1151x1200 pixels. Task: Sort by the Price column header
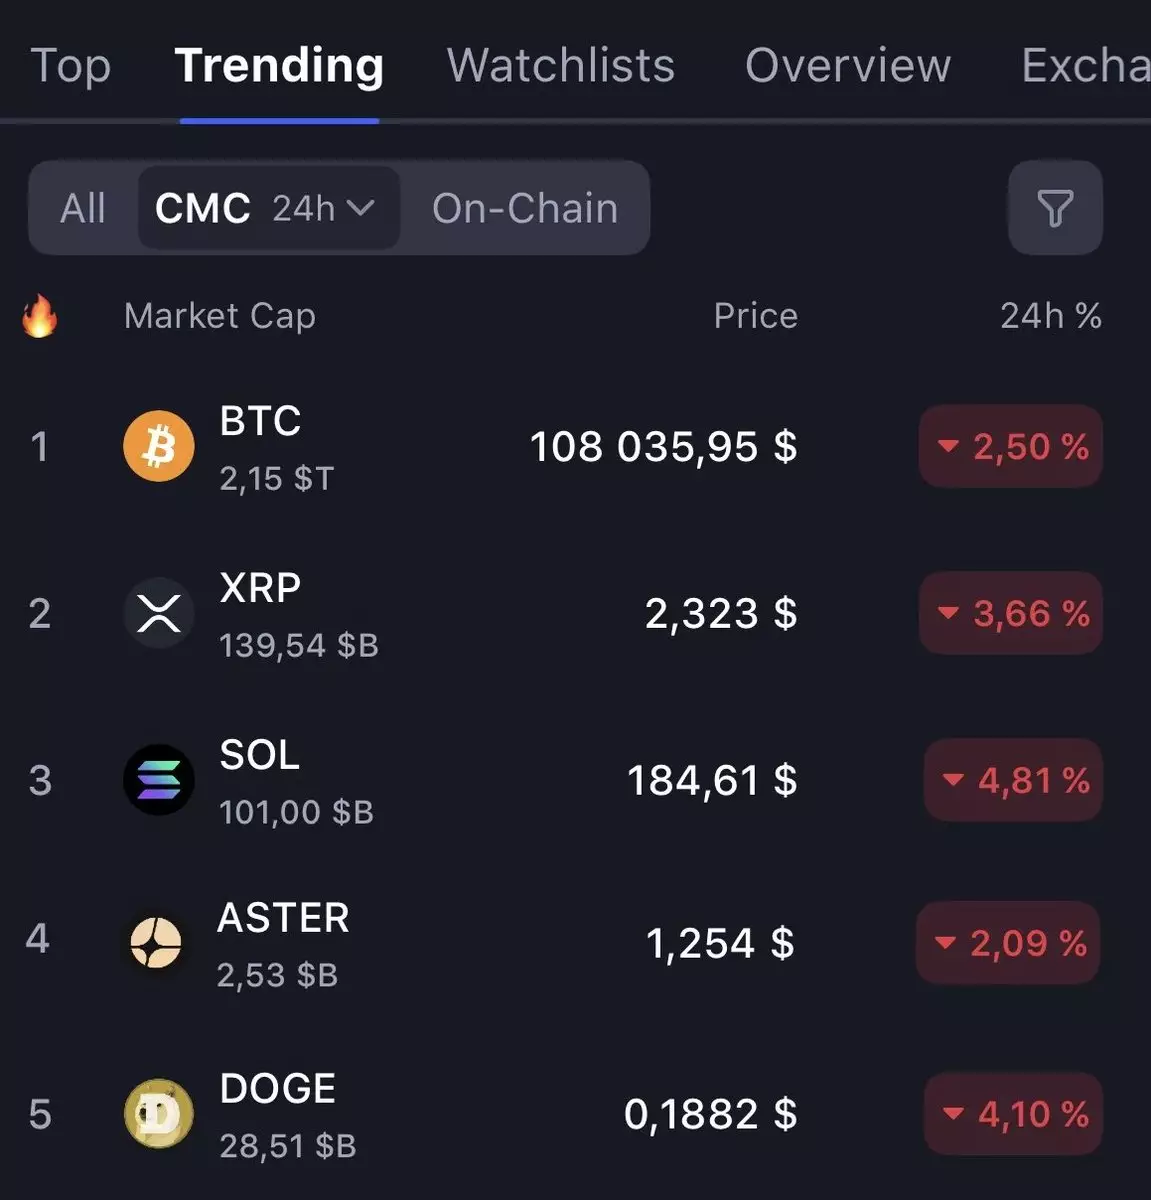coord(755,317)
